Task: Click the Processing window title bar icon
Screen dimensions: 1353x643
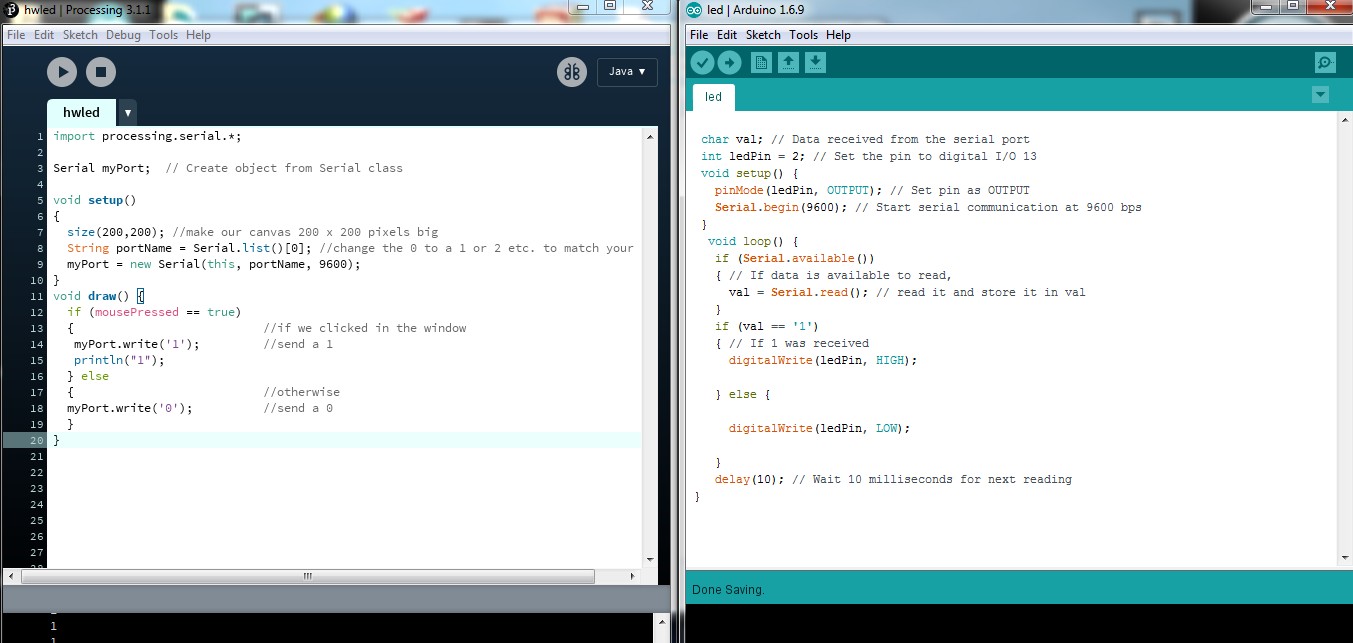Action: tap(12, 9)
